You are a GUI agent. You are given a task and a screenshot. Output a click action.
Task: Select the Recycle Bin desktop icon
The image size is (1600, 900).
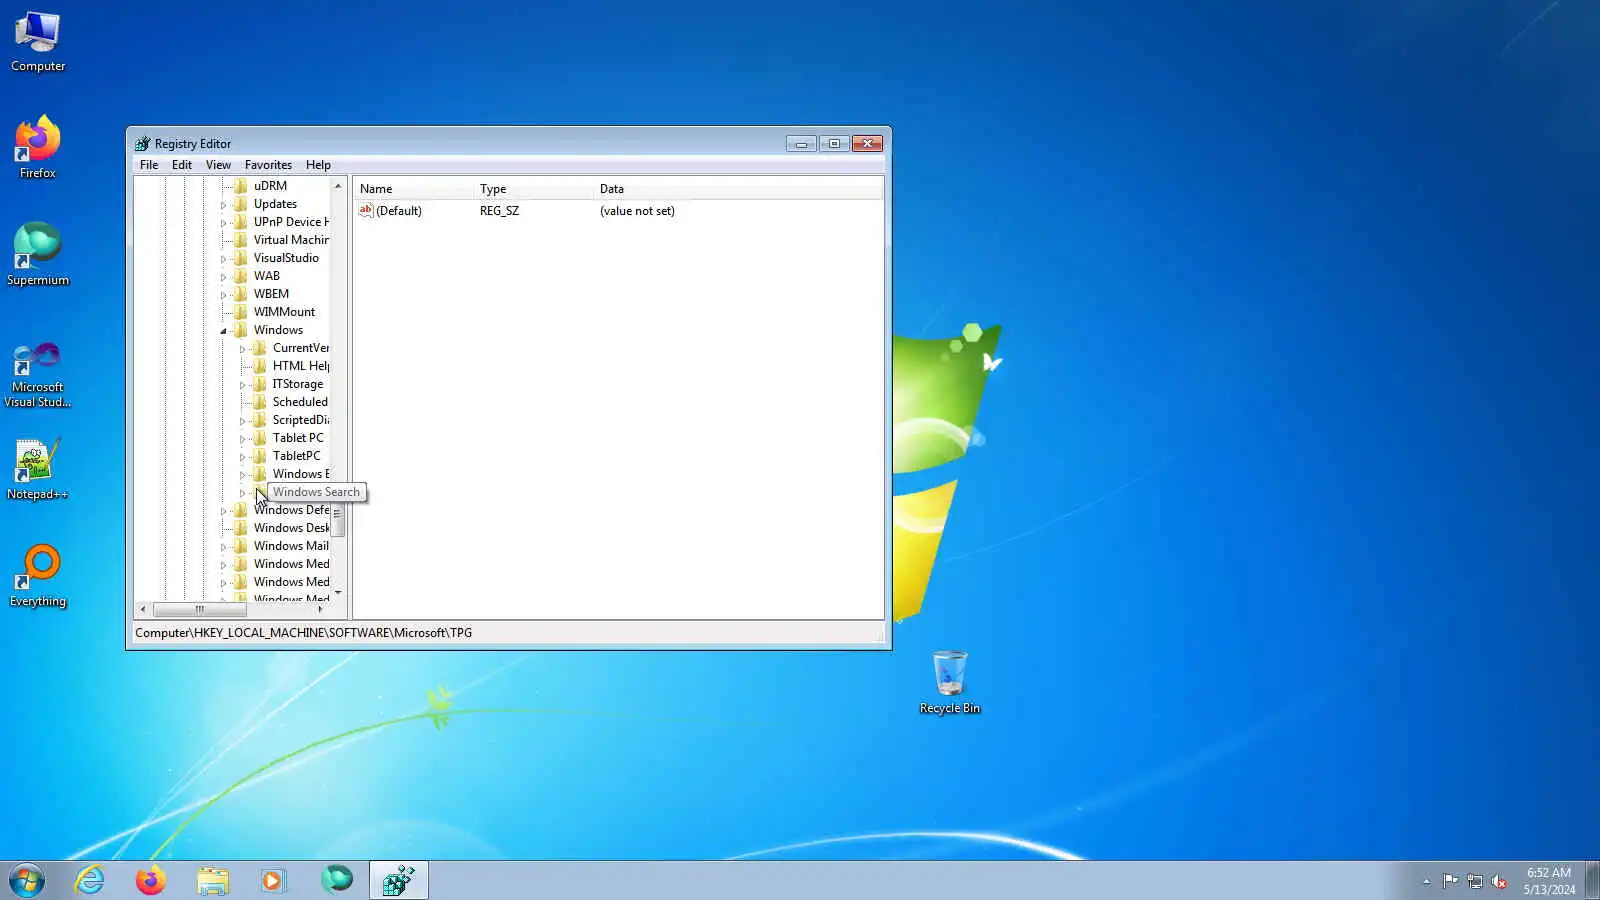(x=950, y=683)
